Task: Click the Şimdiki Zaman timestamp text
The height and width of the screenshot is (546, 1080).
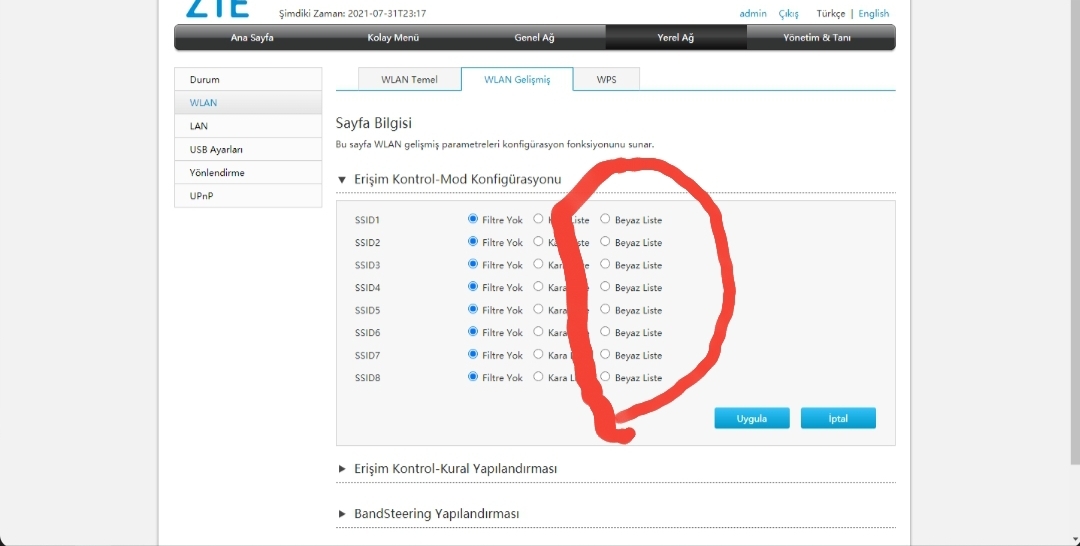Action: coord(353,14)
